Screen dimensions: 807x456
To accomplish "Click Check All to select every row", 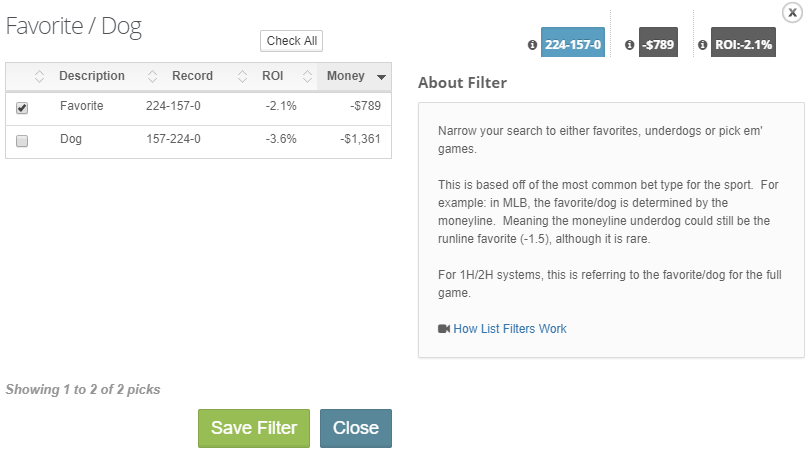I will tap(291, 41).
